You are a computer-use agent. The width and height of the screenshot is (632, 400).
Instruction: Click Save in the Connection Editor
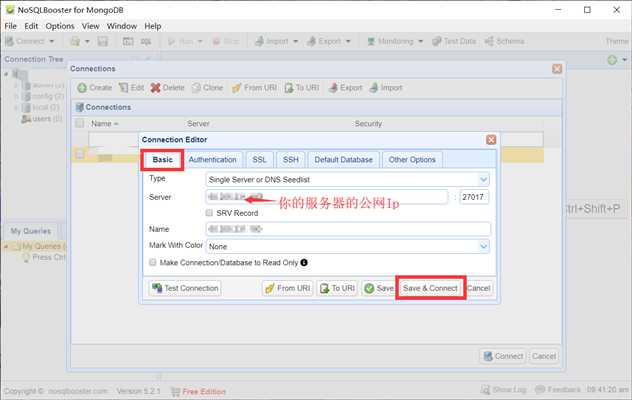pos(378,288)
